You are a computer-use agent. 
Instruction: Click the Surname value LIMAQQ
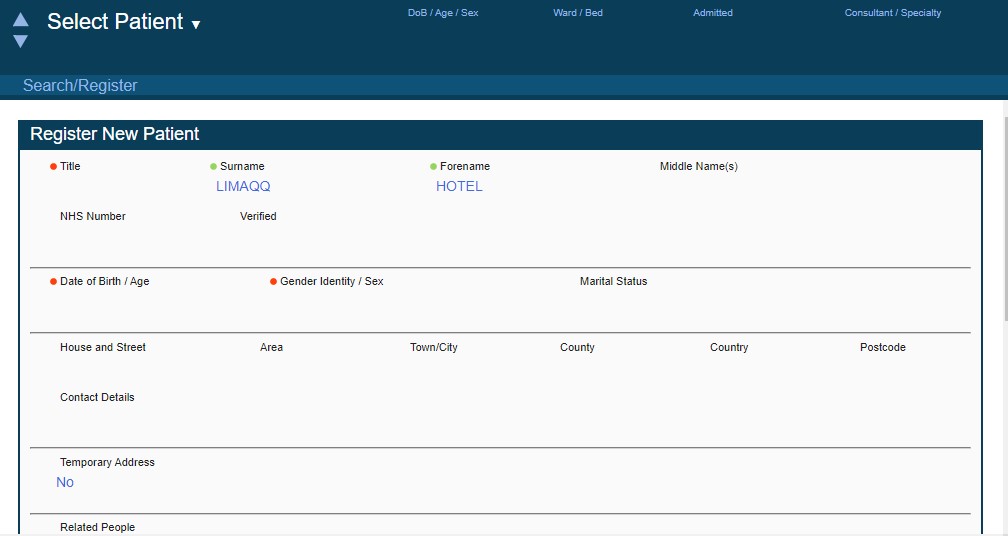pyautogui.click(x=243, y=186)
